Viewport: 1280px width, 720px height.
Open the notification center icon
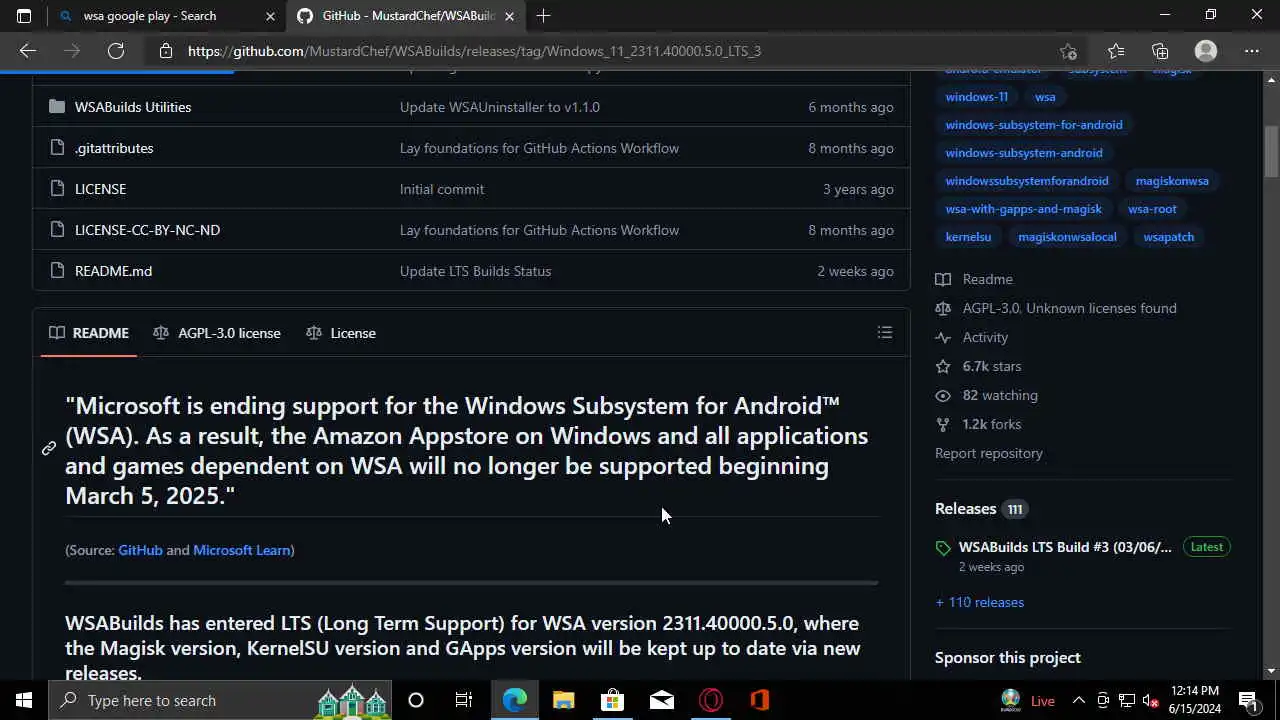coord(1248,700)
